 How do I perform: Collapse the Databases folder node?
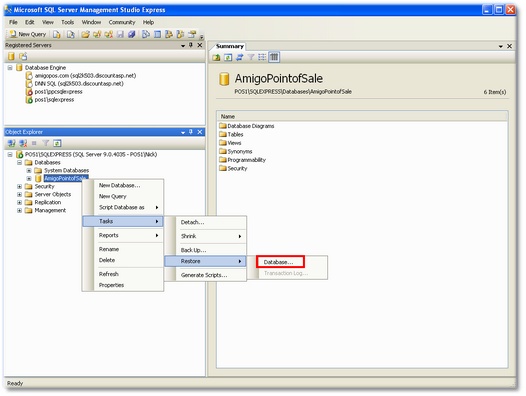point(19,162)
